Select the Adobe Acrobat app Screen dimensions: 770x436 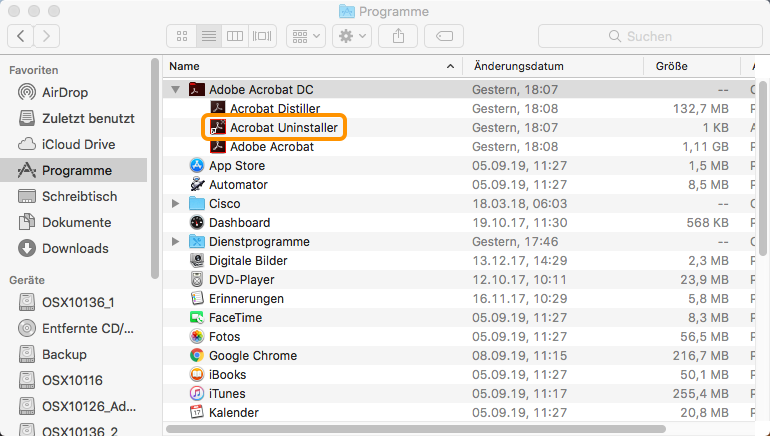272,147
